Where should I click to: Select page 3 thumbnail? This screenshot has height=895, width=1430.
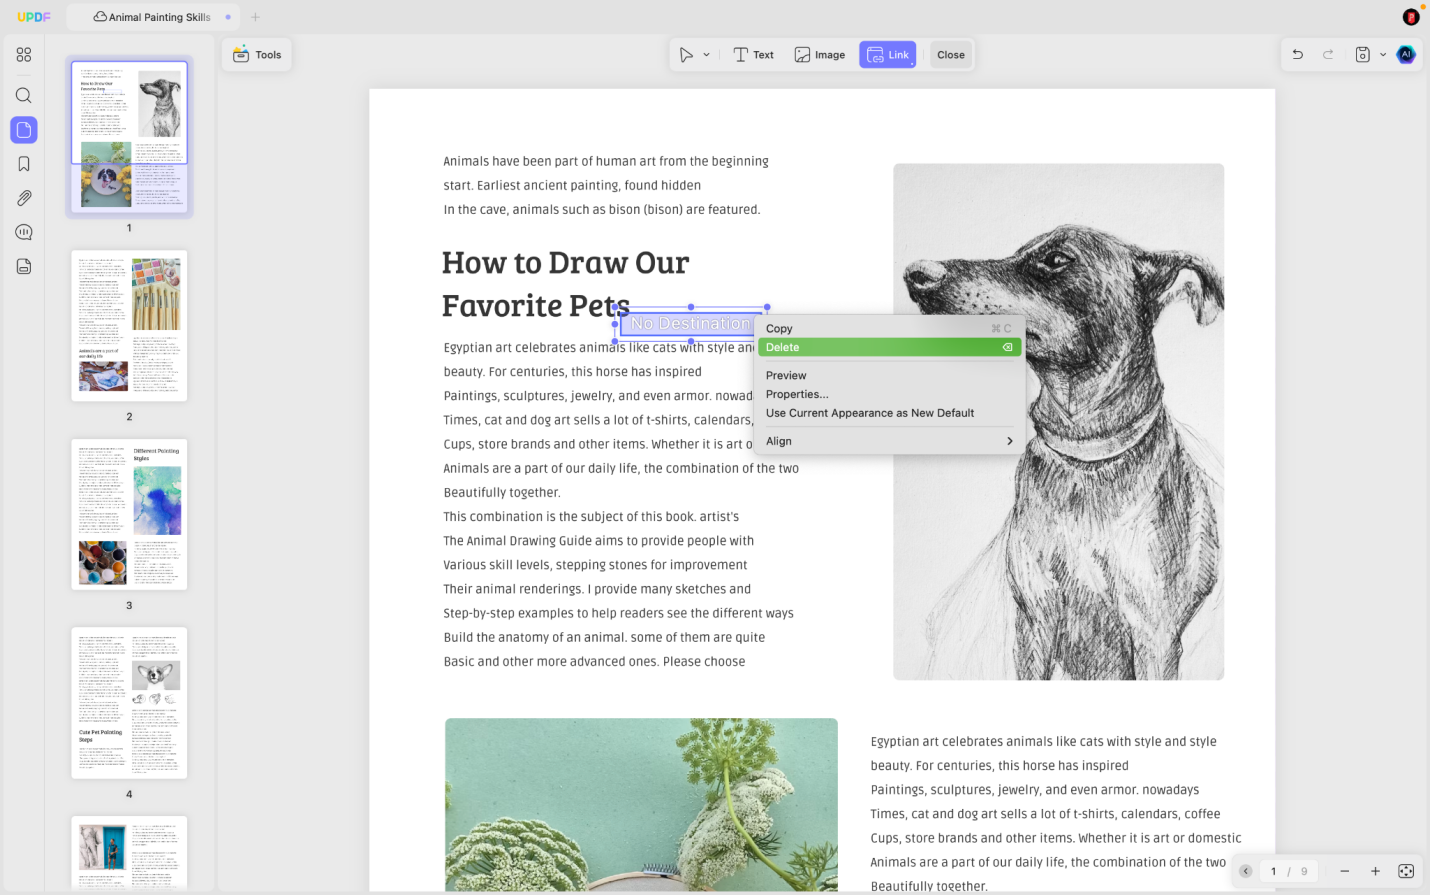129,514
